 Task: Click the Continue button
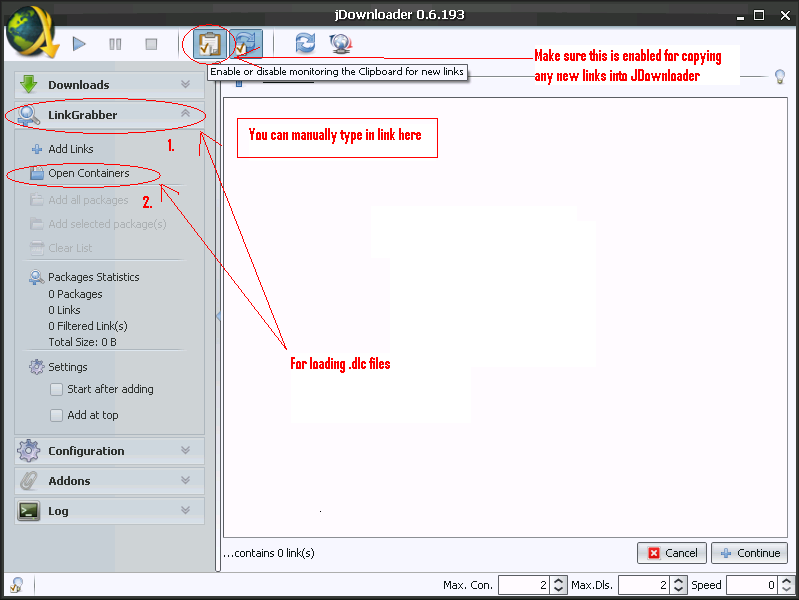[x=750, y=553]
